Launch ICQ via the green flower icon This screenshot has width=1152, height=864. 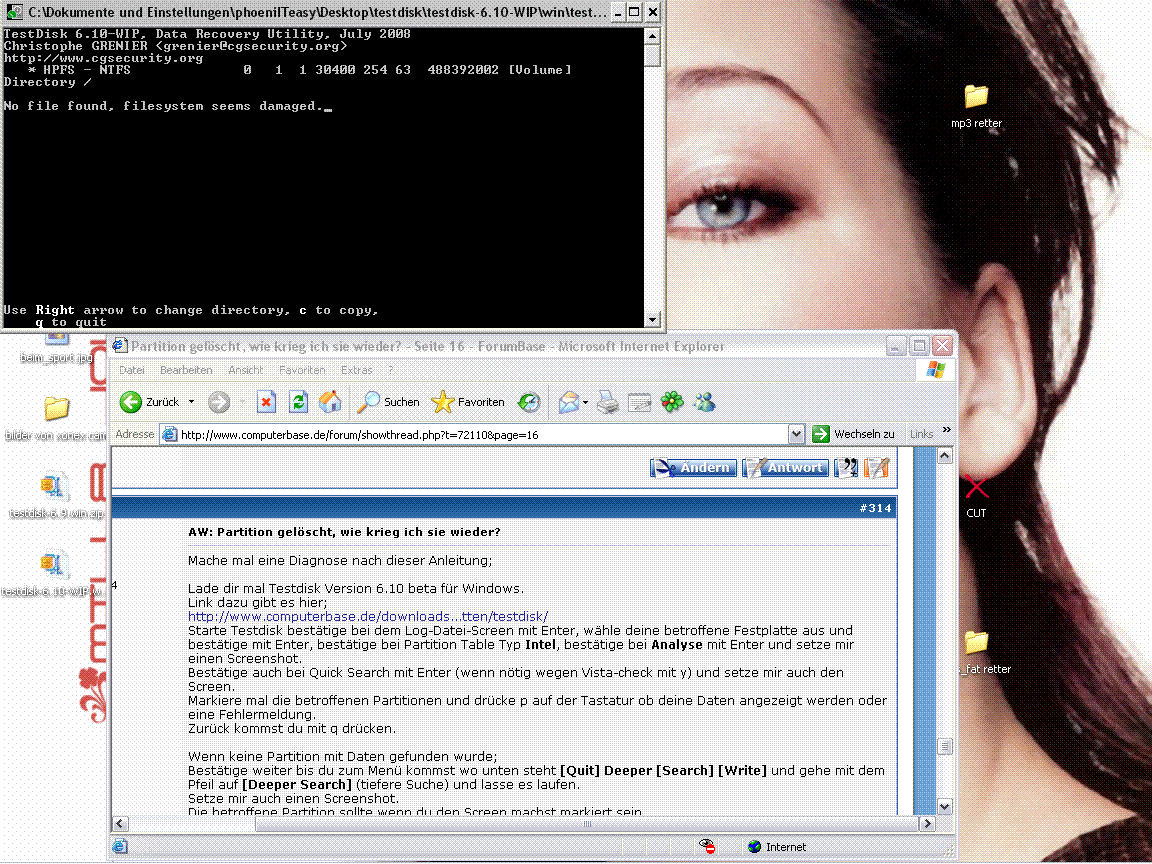tap(672, 402)
